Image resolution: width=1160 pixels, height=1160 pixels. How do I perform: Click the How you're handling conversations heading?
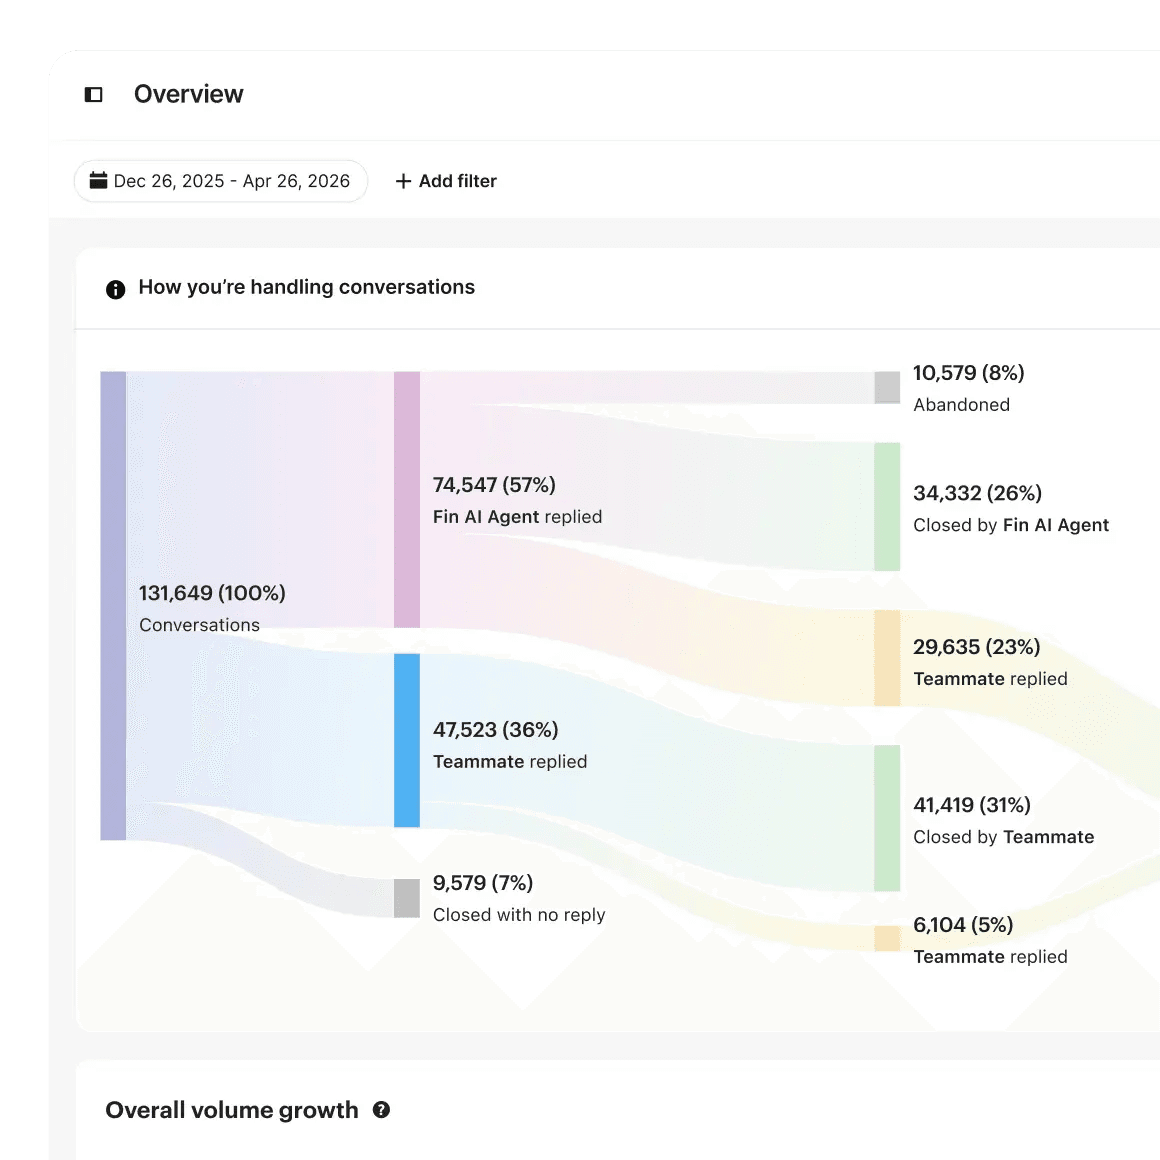pos(306,287)
